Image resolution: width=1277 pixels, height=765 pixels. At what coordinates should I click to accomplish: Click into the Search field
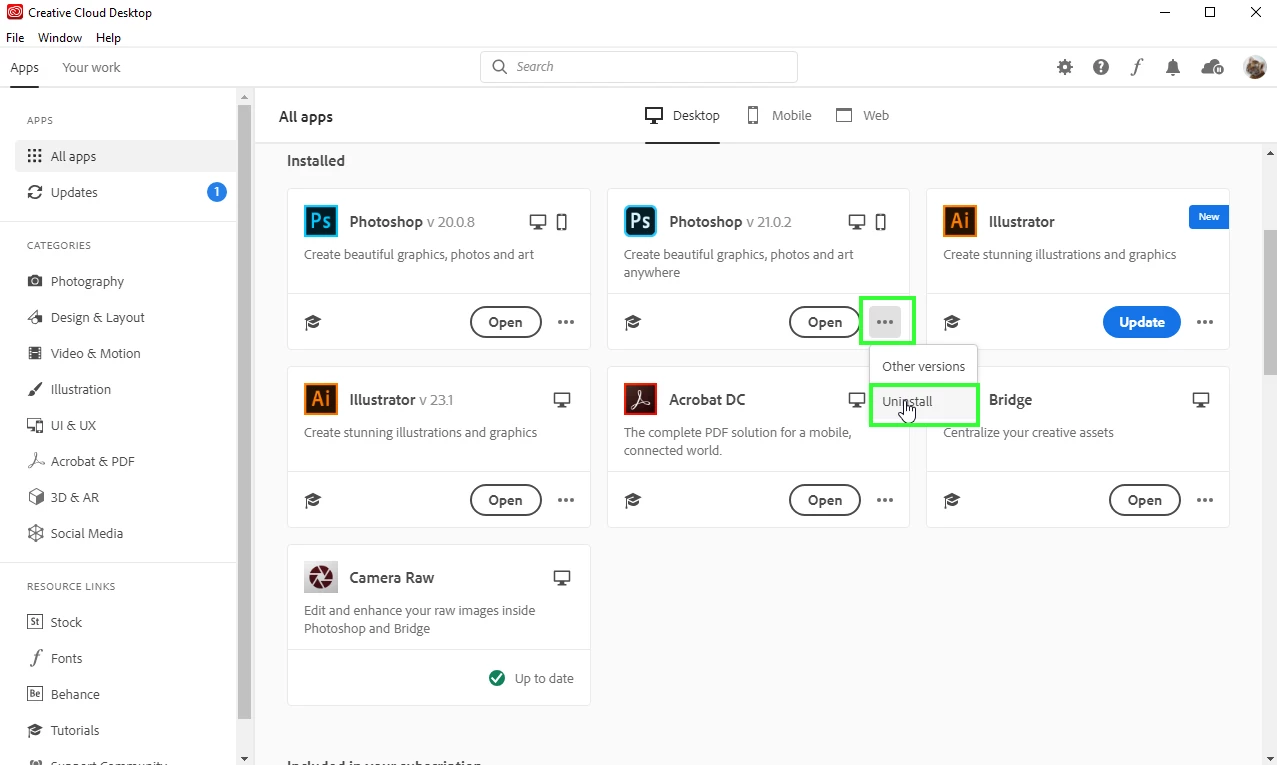[x=639, y=67]
